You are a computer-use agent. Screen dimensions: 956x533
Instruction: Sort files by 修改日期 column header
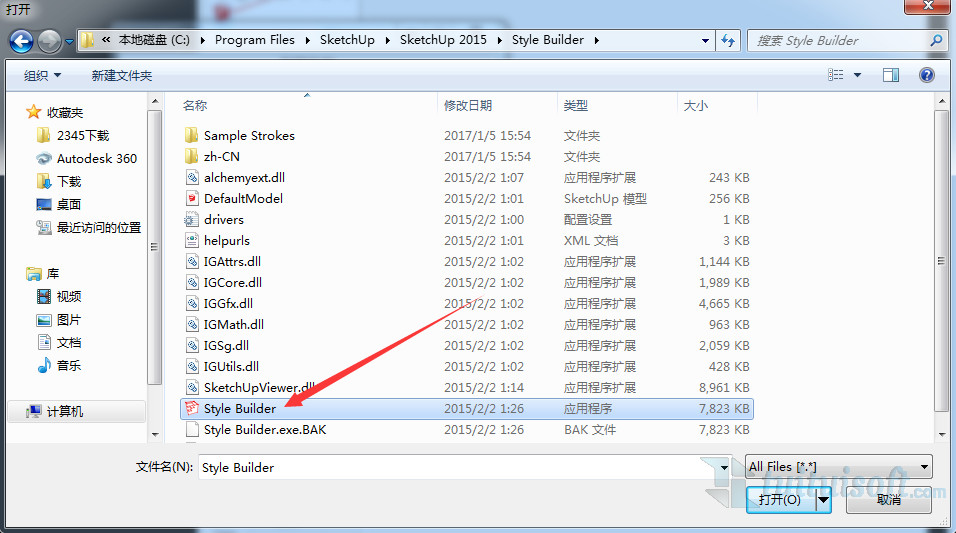tap(468, 105)
